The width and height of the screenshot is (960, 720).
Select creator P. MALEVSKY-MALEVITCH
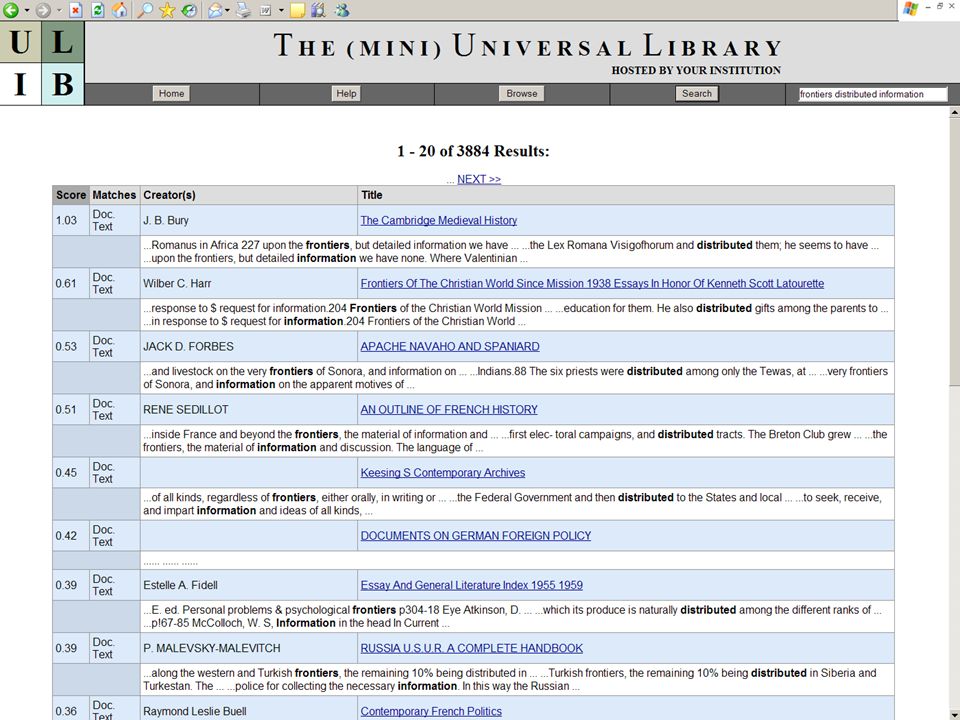(212, 648)
